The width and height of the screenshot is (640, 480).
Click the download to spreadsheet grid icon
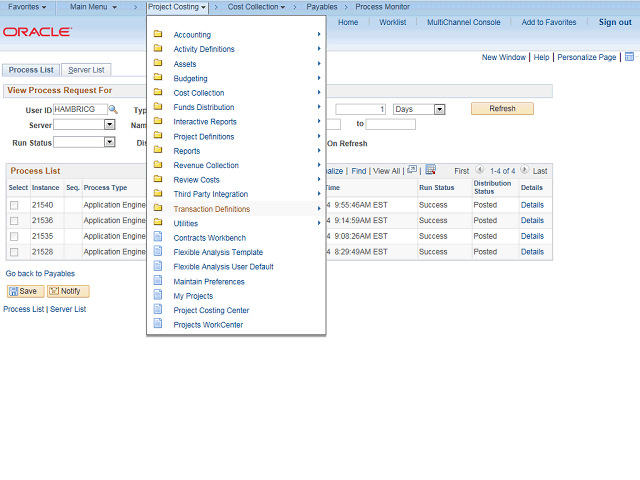tap(431, 169)
